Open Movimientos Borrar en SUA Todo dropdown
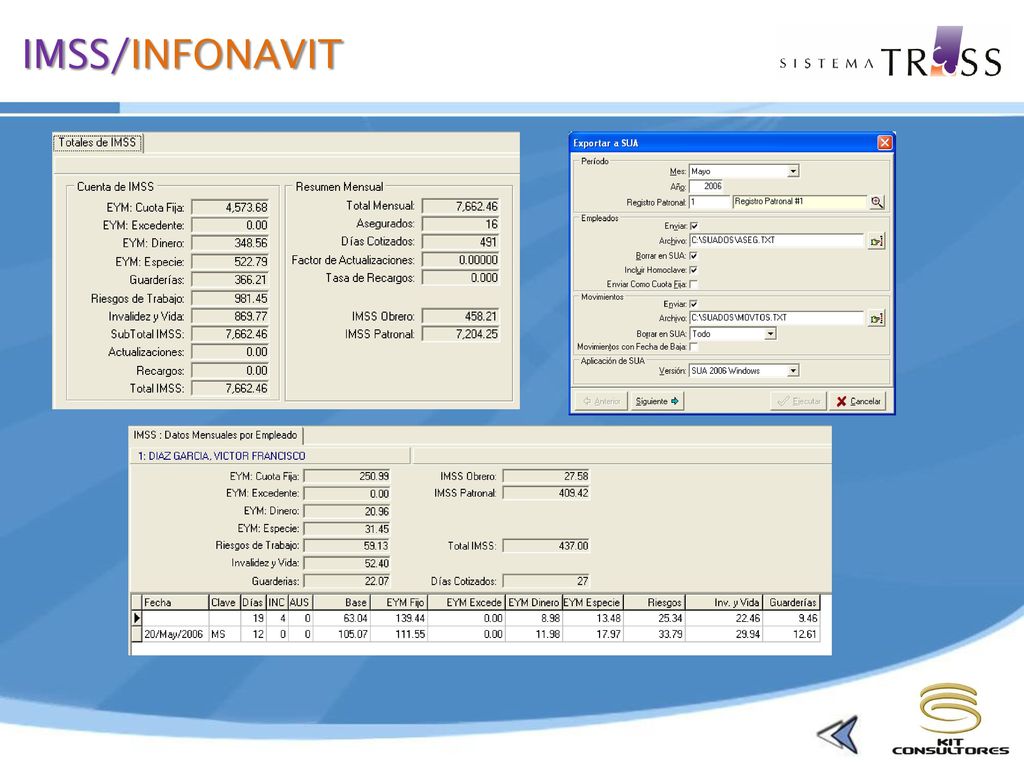 (x=771, y=334)
